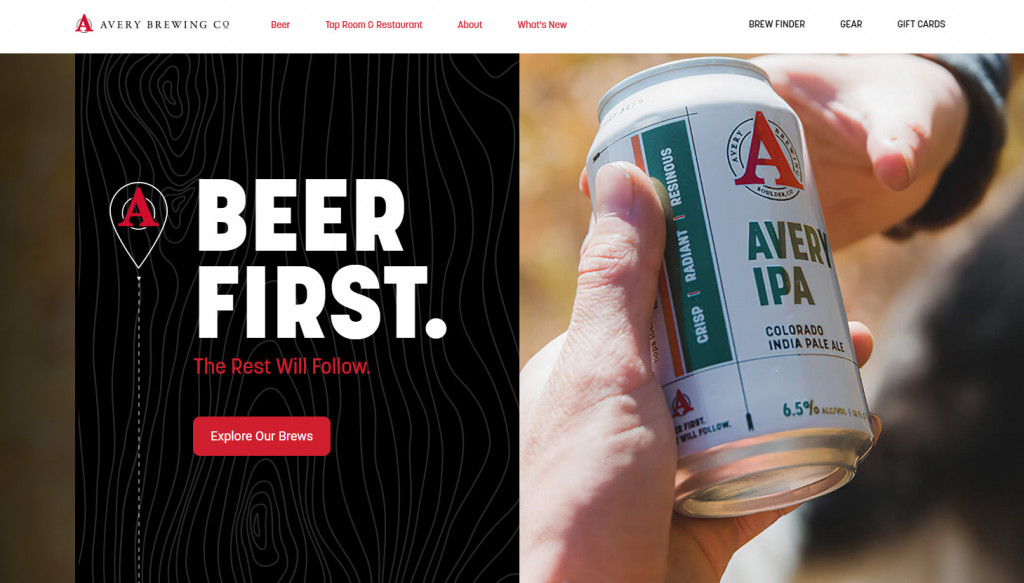Open the Tap Room & Restaurant menu
The height and width of the screenshot is (583, 1024).
(x=374, y=25)
